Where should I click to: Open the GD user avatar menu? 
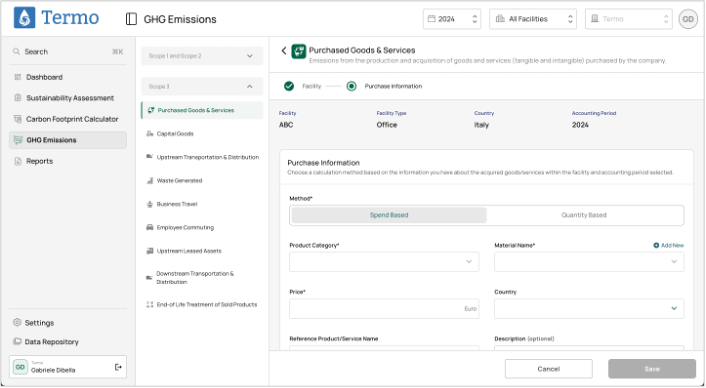[x=688, y=19]
